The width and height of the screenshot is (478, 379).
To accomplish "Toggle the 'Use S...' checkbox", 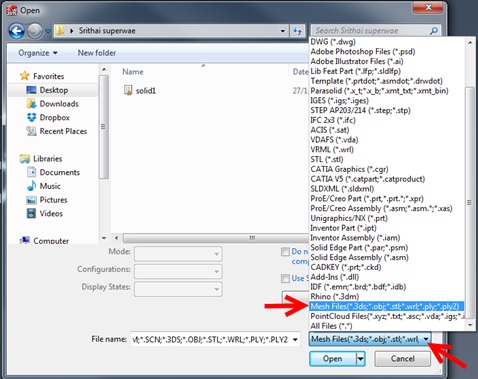I will point(285,278).
